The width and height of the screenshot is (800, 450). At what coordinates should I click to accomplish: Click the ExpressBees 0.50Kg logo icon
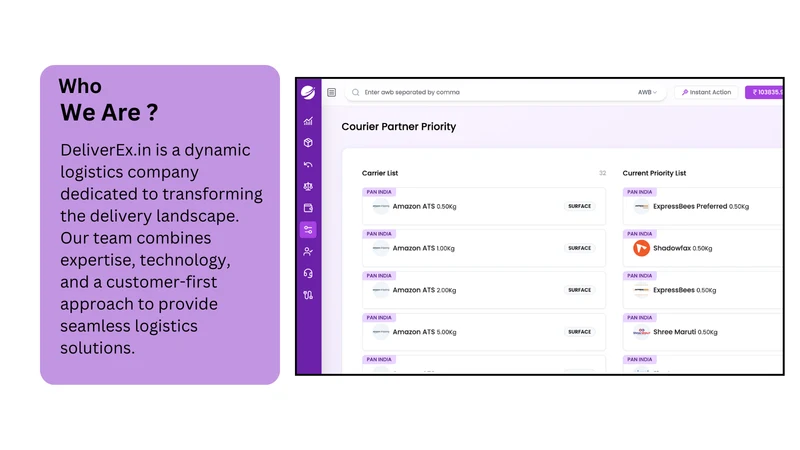point(641,290)
